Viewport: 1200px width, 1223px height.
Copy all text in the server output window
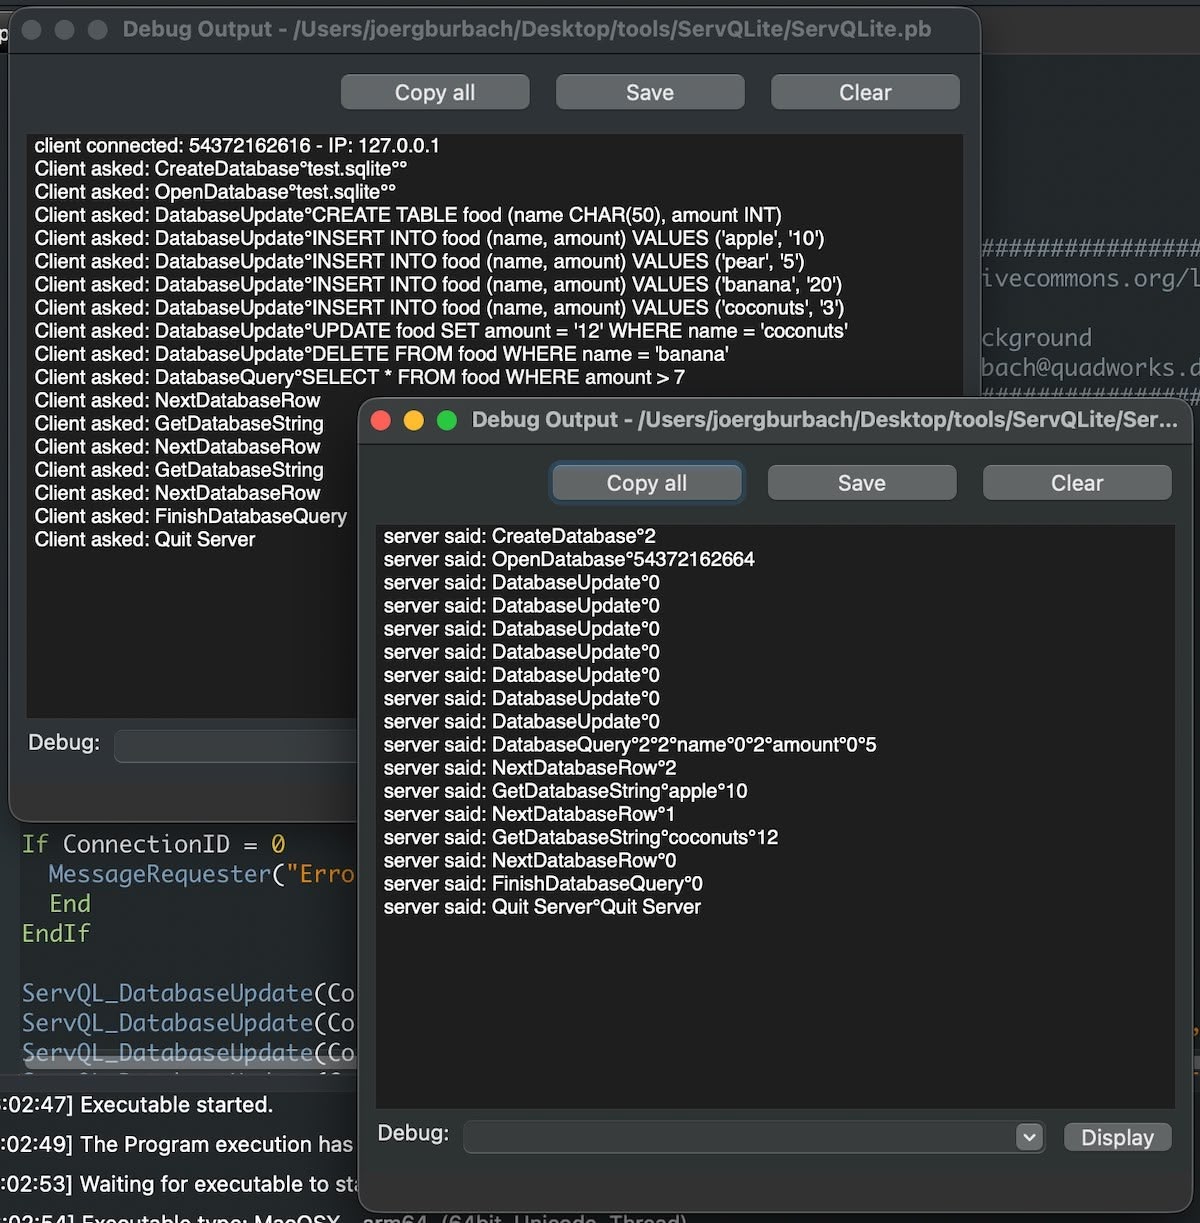(646, 483)
